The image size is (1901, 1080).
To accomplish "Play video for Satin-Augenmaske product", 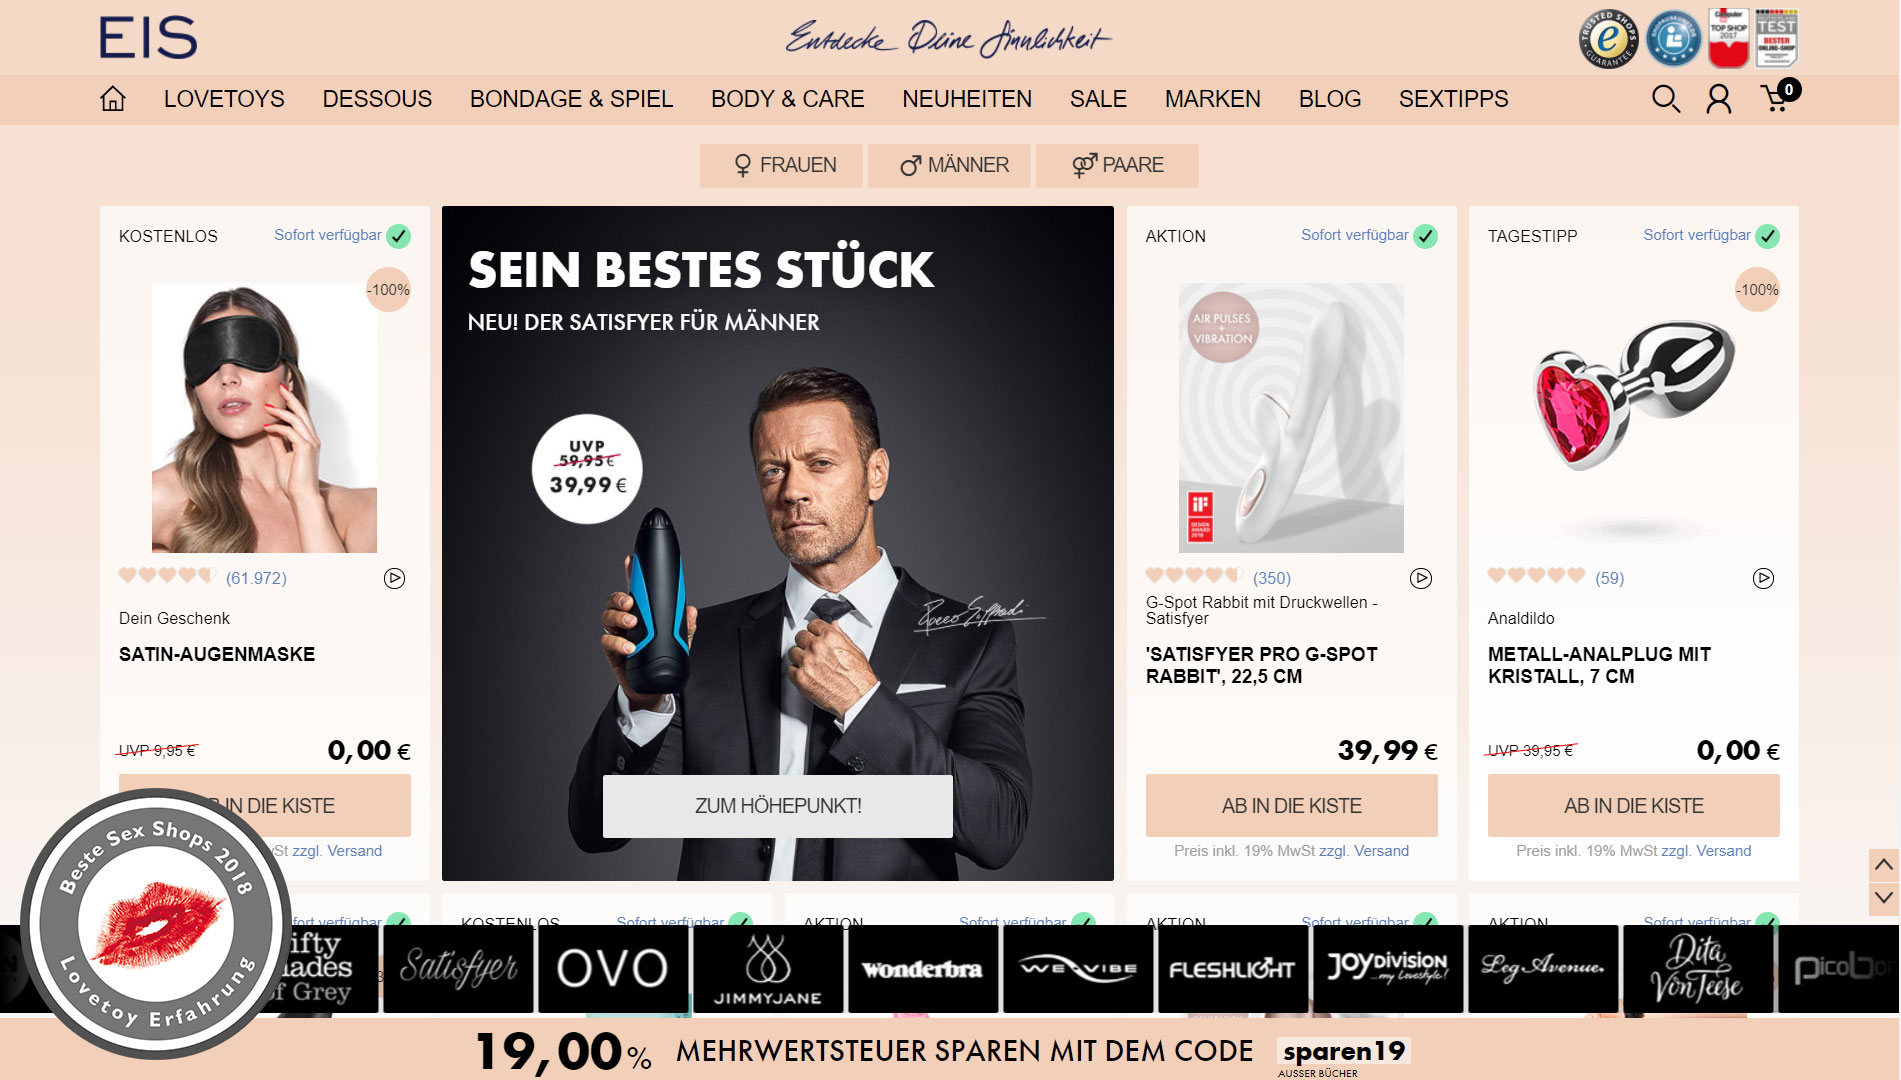I will pos(395,578).
